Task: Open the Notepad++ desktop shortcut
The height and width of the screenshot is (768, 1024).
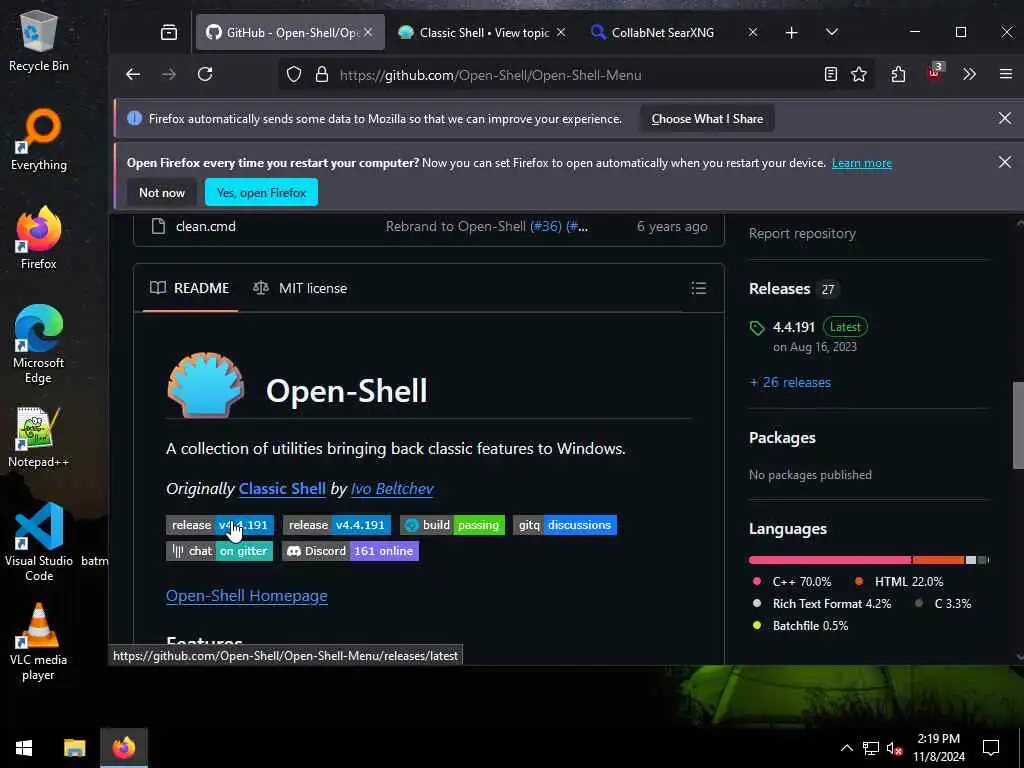Action: [x=39, y=437]
